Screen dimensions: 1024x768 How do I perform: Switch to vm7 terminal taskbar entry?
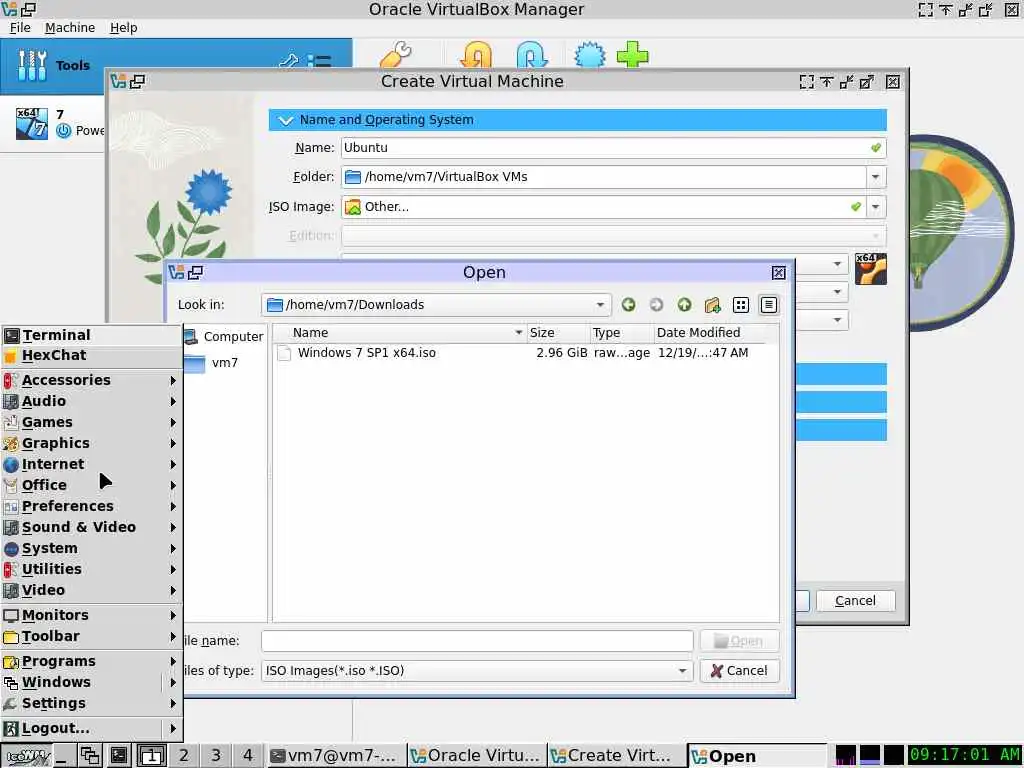coord(336,756)
